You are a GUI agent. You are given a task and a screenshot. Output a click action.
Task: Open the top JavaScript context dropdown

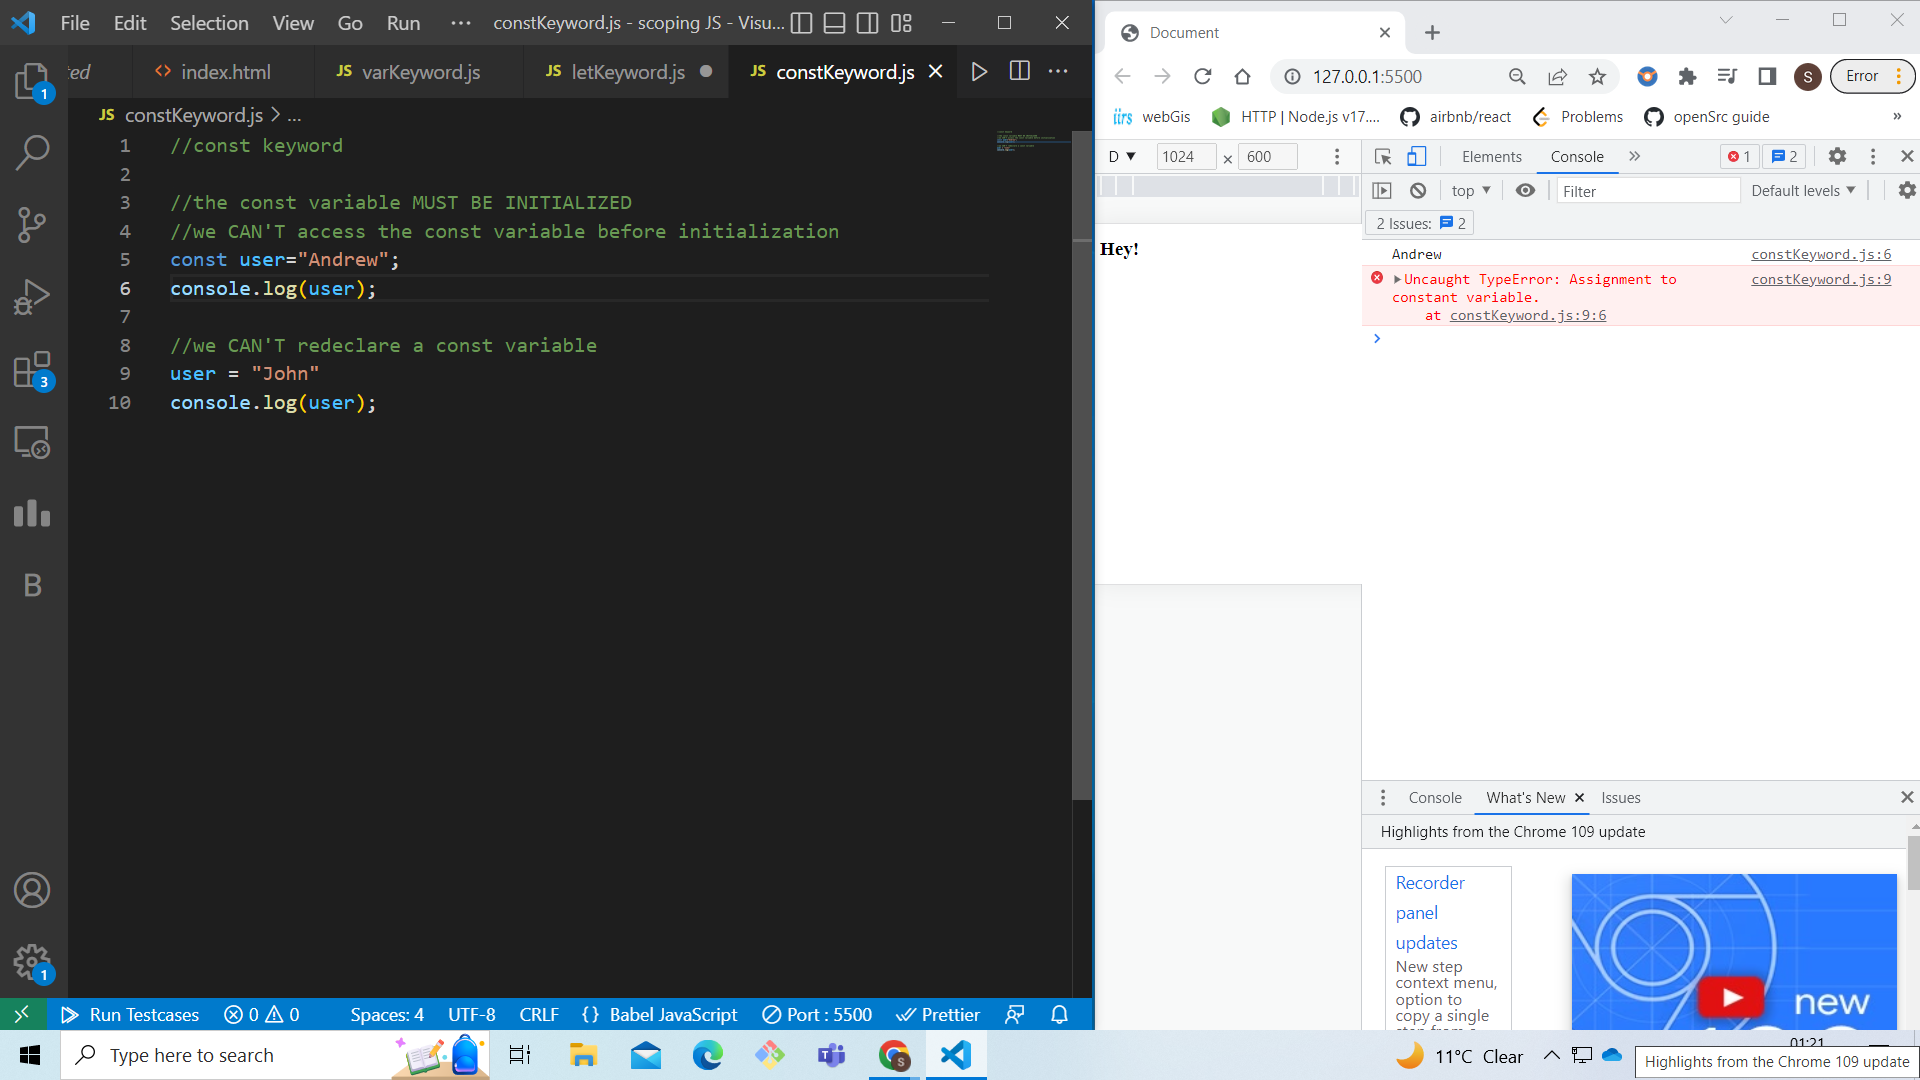point(1471,190)
